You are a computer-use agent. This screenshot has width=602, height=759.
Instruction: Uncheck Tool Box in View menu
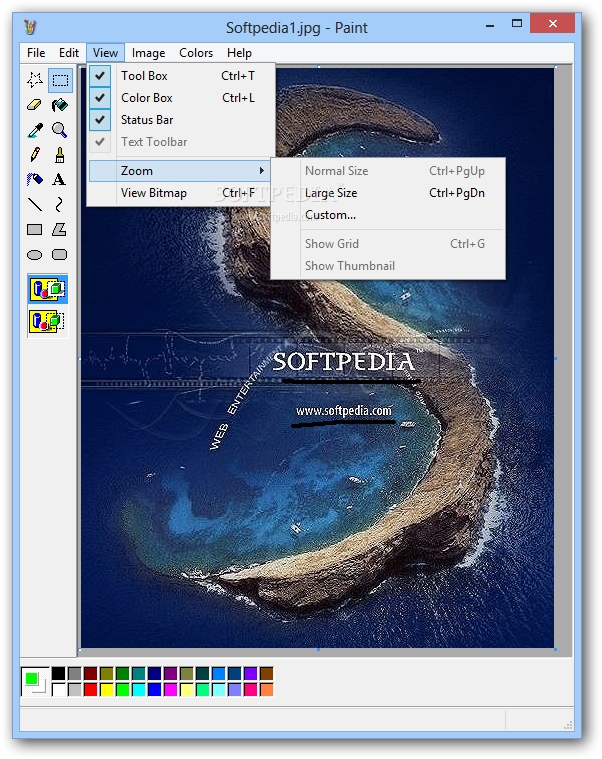[x=181, y=76]
